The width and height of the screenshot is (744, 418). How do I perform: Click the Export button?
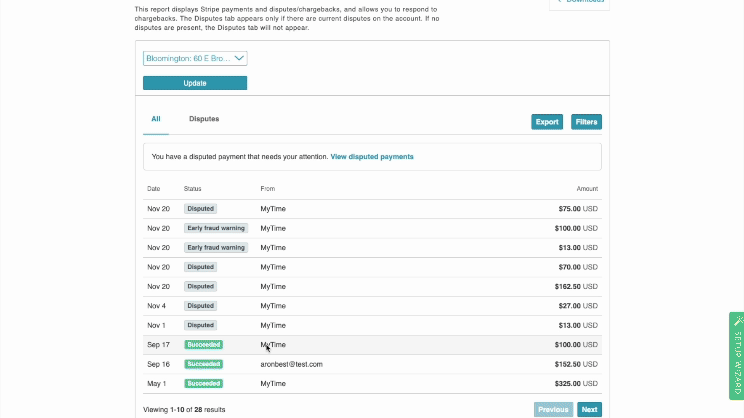(547, 122)
